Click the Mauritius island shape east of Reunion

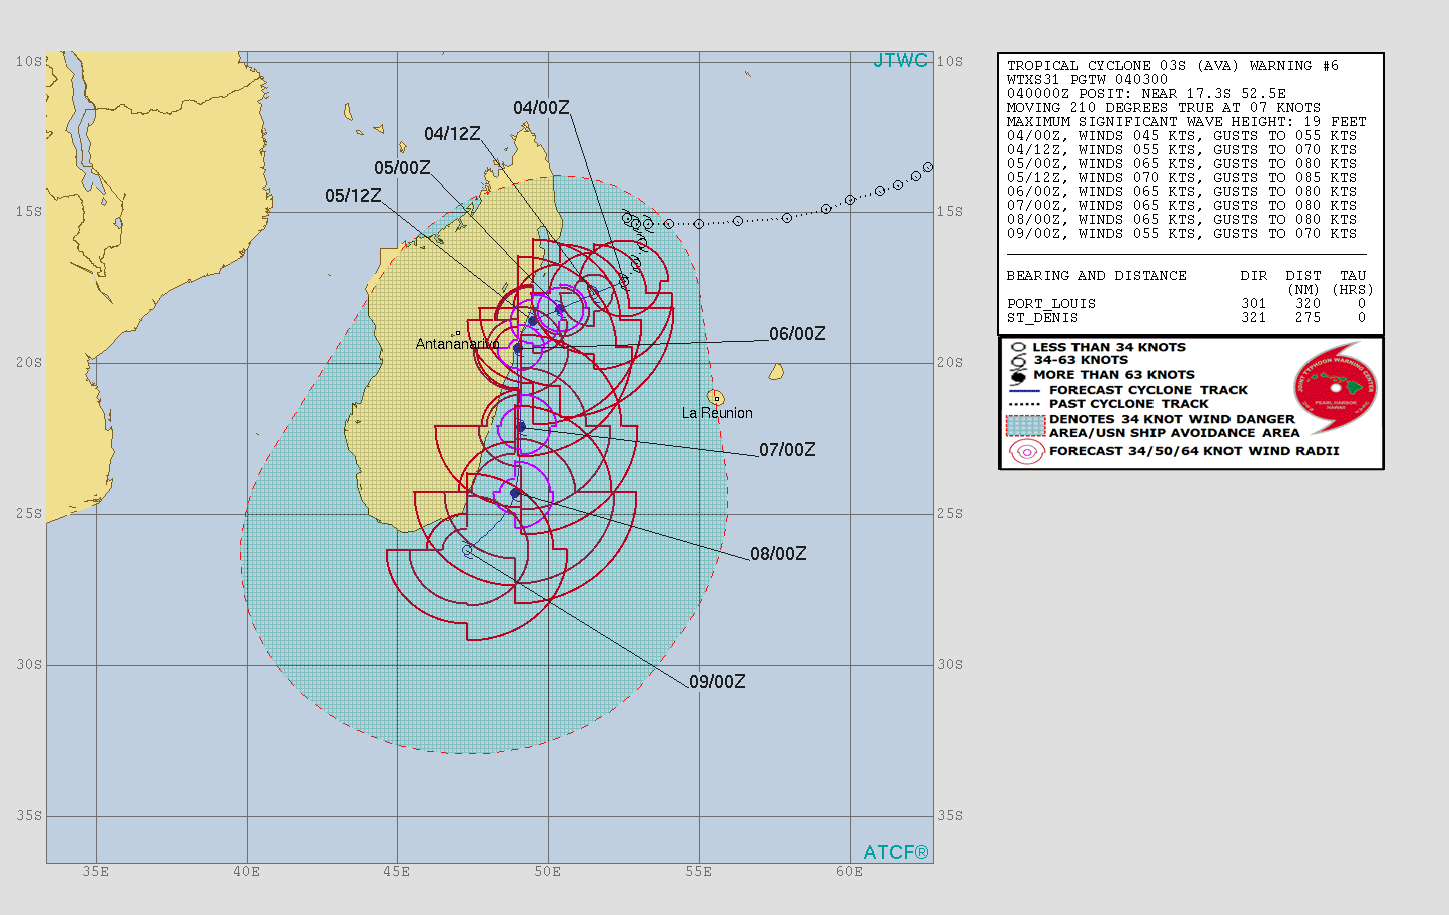[776, 372]
